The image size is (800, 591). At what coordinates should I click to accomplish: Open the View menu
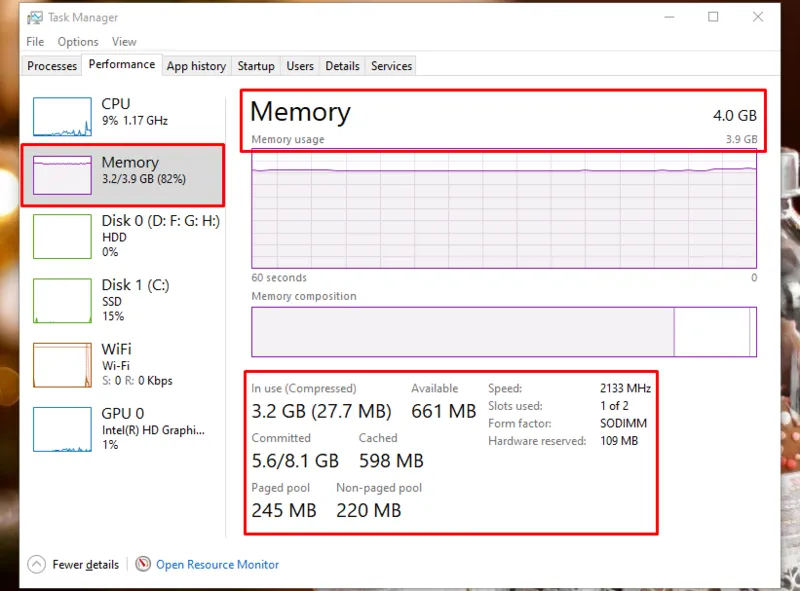124,42
